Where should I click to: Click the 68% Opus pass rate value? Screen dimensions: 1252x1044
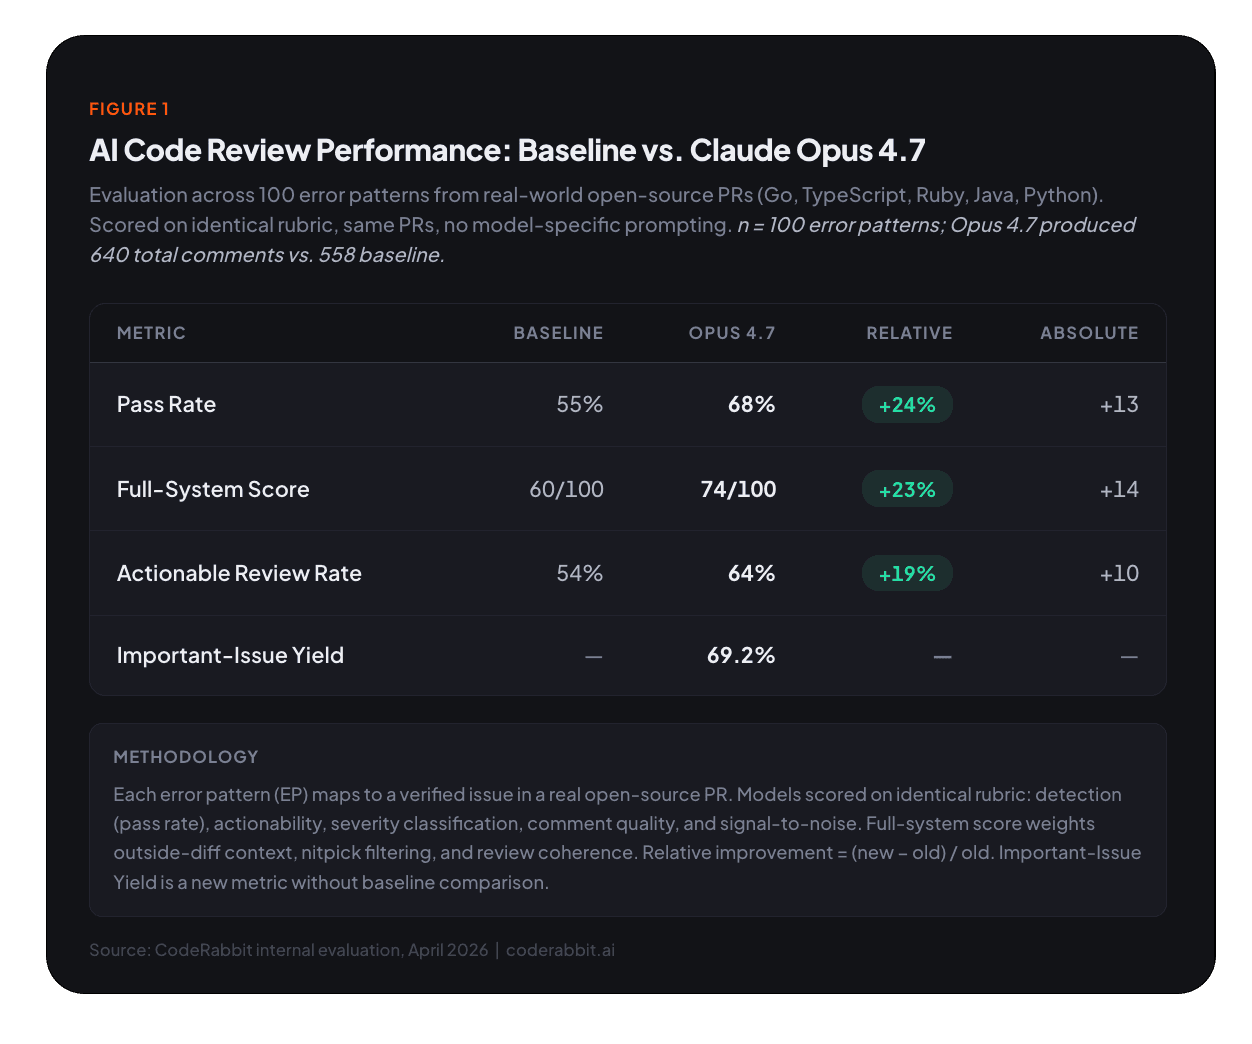751,404
